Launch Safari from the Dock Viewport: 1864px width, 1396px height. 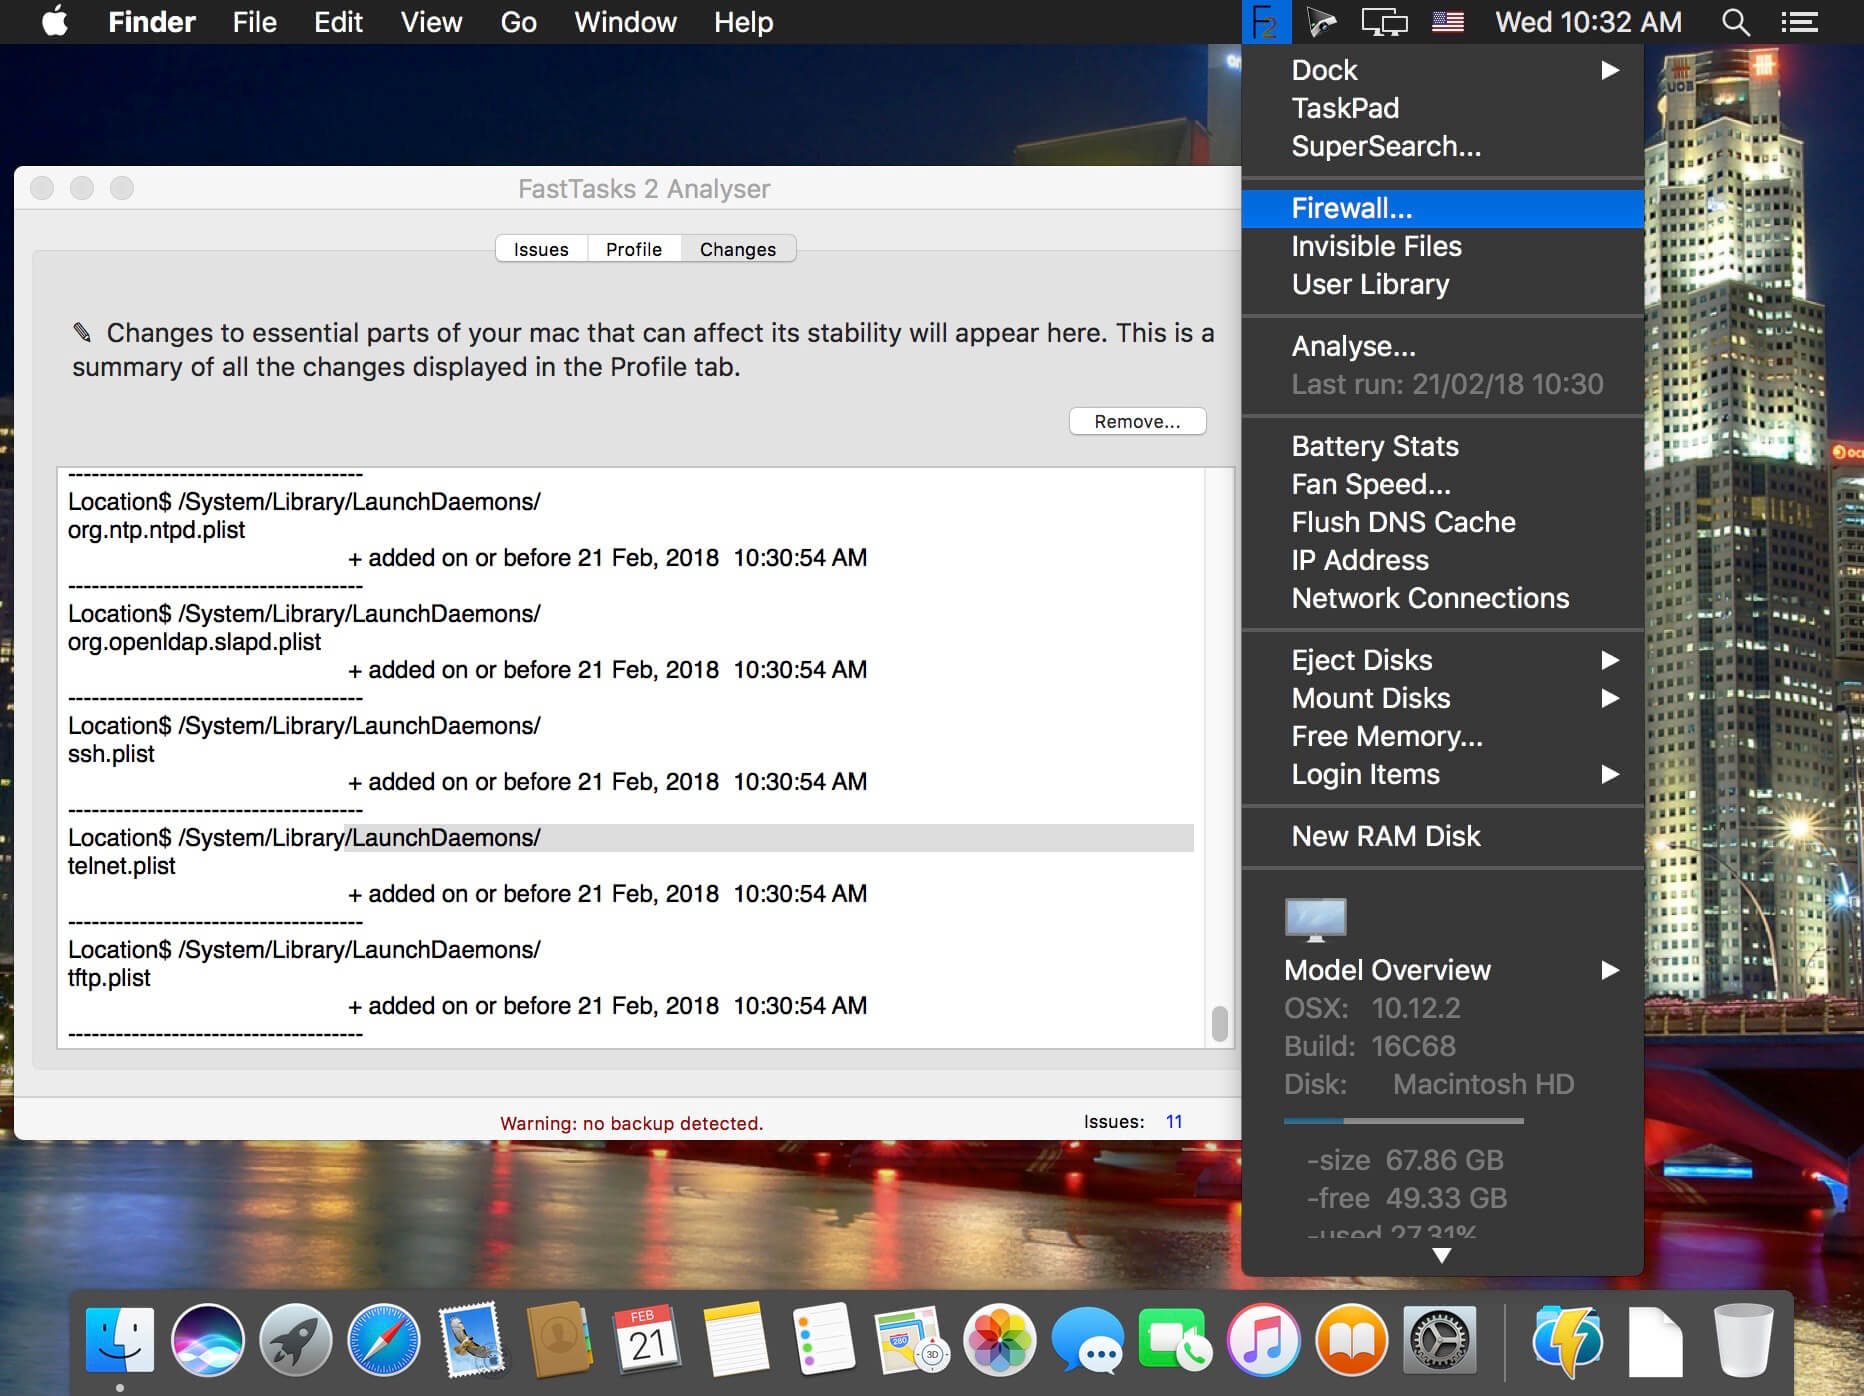coord(384,1340)
